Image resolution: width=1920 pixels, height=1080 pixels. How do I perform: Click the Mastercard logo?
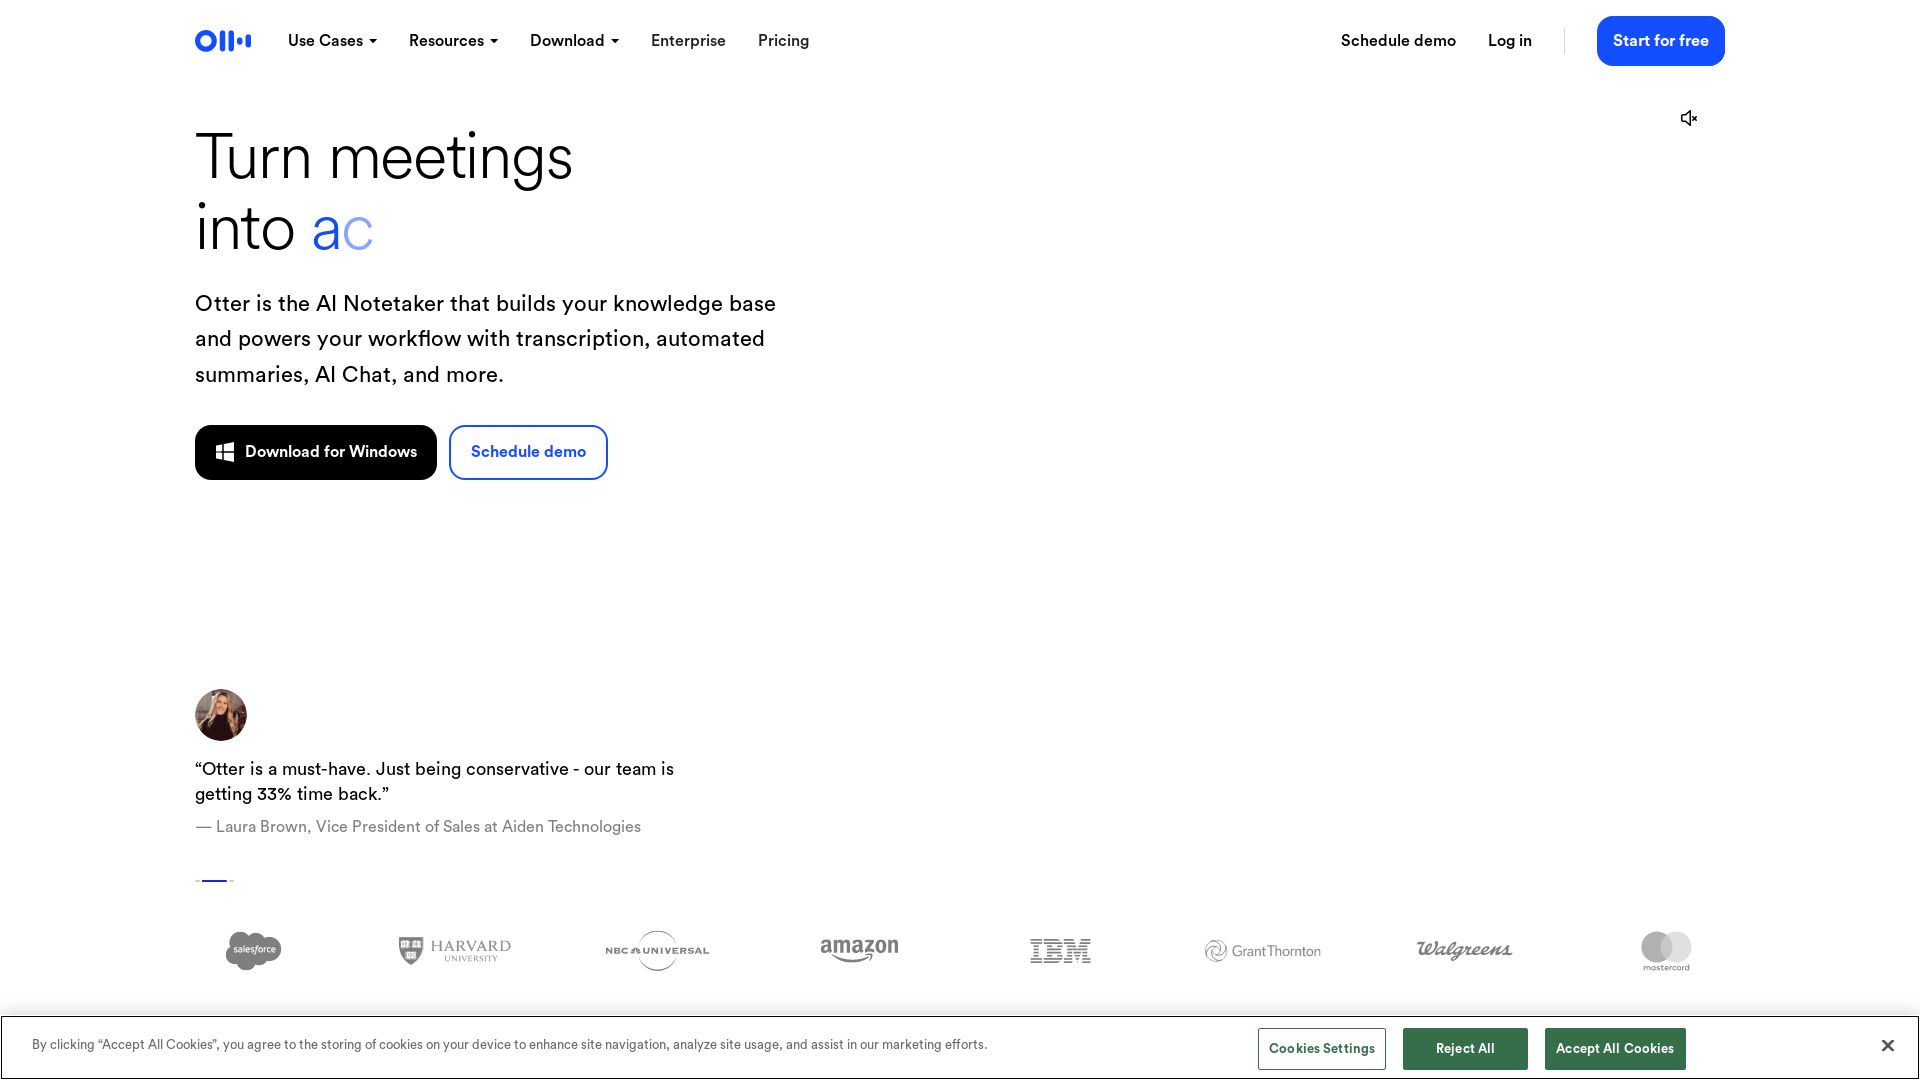pos(1666,950)
